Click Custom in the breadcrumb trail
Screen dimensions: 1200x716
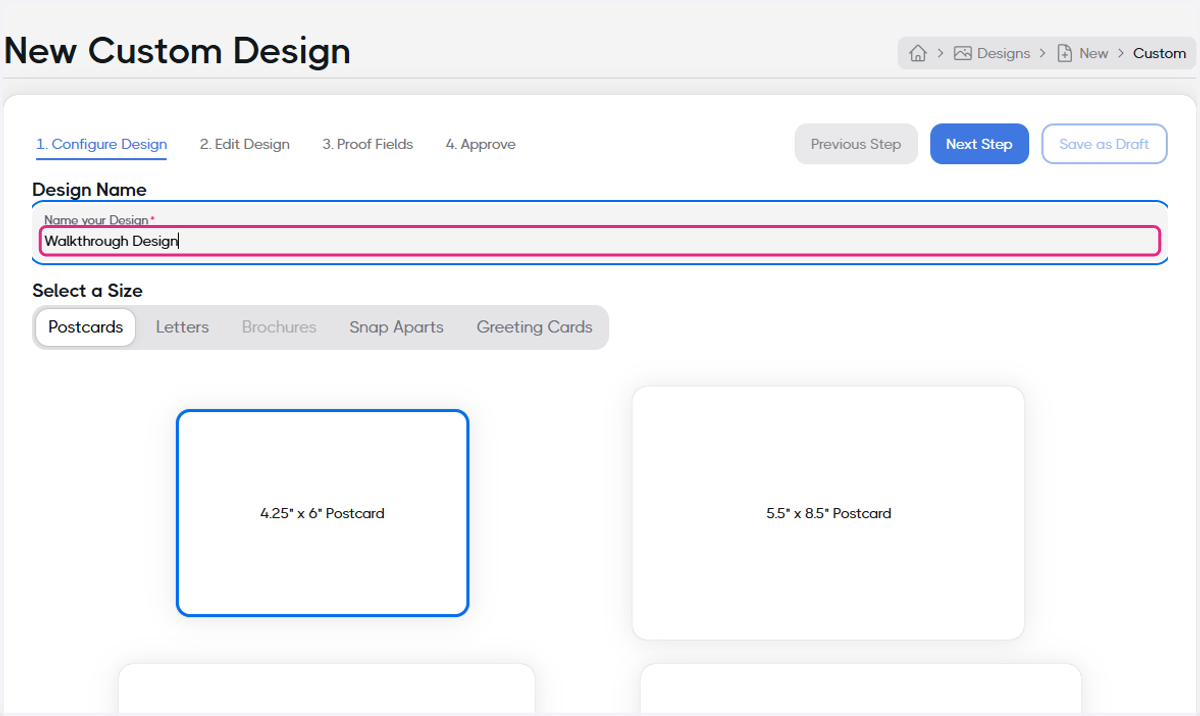1159,53
